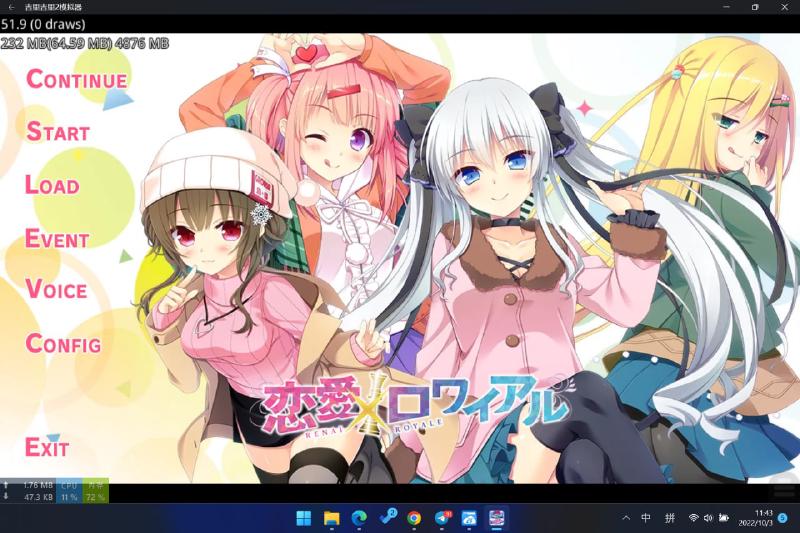This screenshot has height=533, width=800.
Task: Open the Voice settings menu
Action: coord(56,290)
